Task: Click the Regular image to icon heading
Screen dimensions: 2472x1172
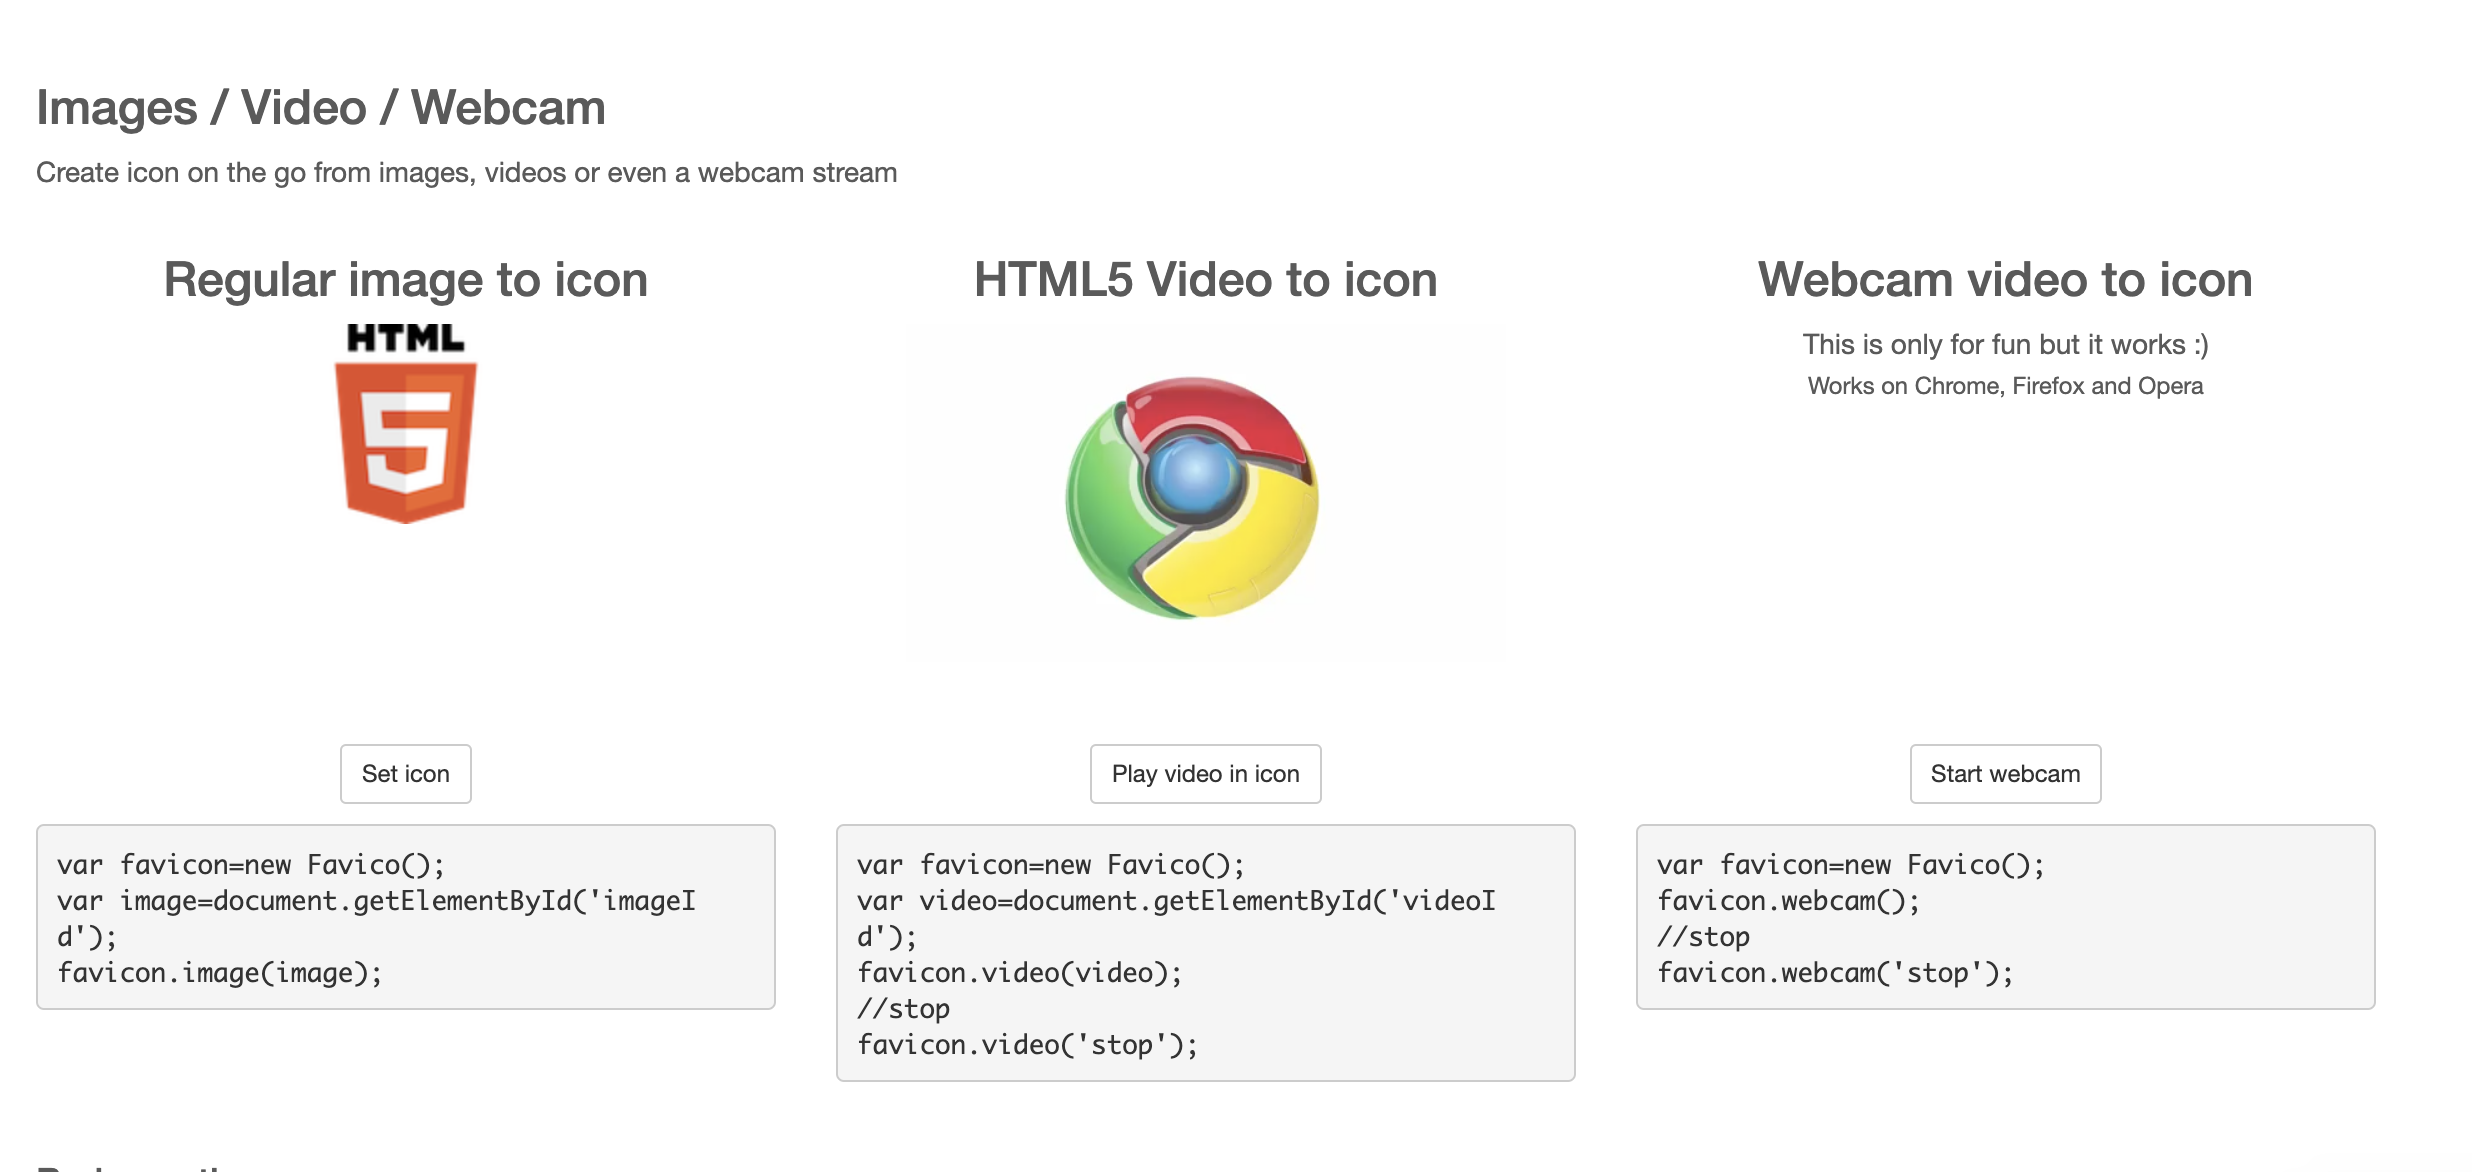Action: [404, 280]
